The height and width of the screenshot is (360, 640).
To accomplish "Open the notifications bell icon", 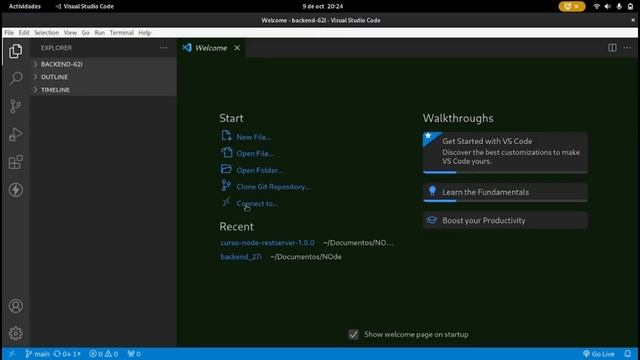I will click(628, 354).
